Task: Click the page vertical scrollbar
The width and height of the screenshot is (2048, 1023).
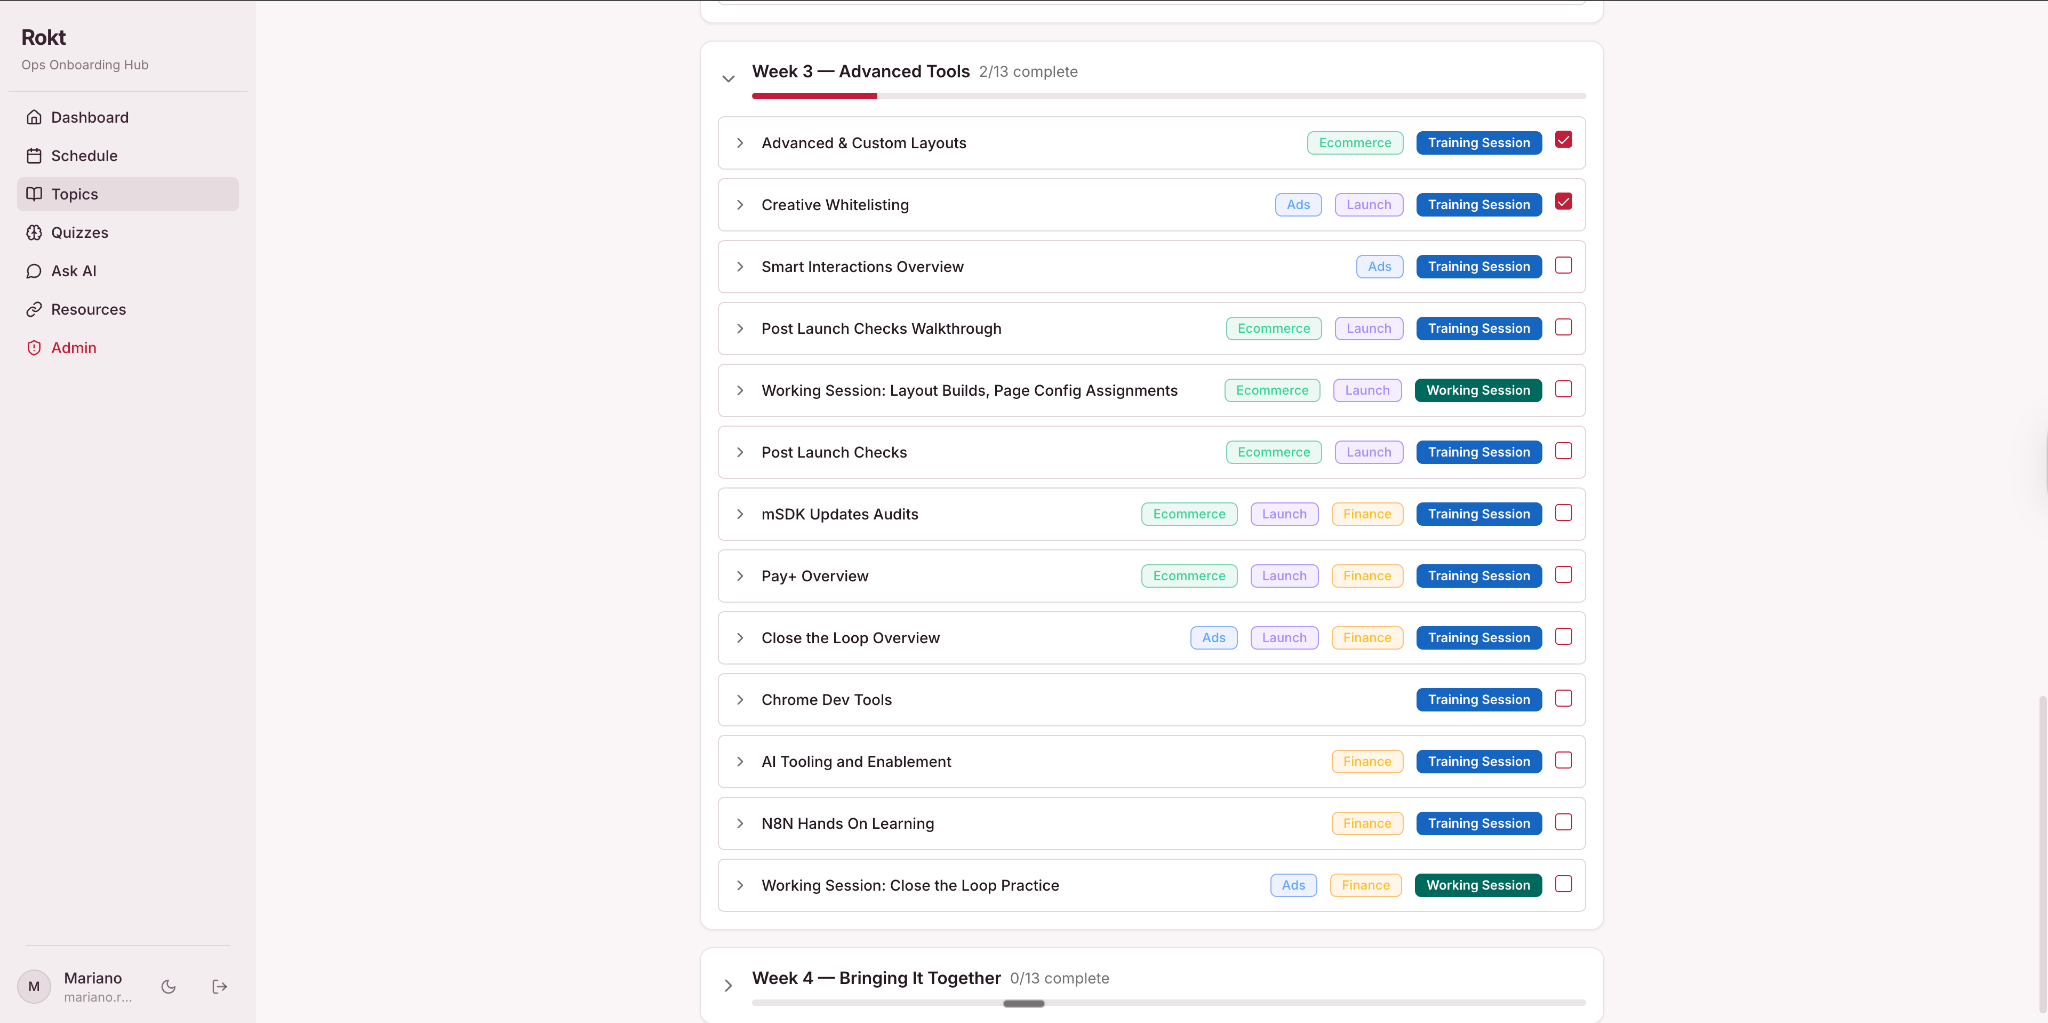Action: tap(2042, 854)
